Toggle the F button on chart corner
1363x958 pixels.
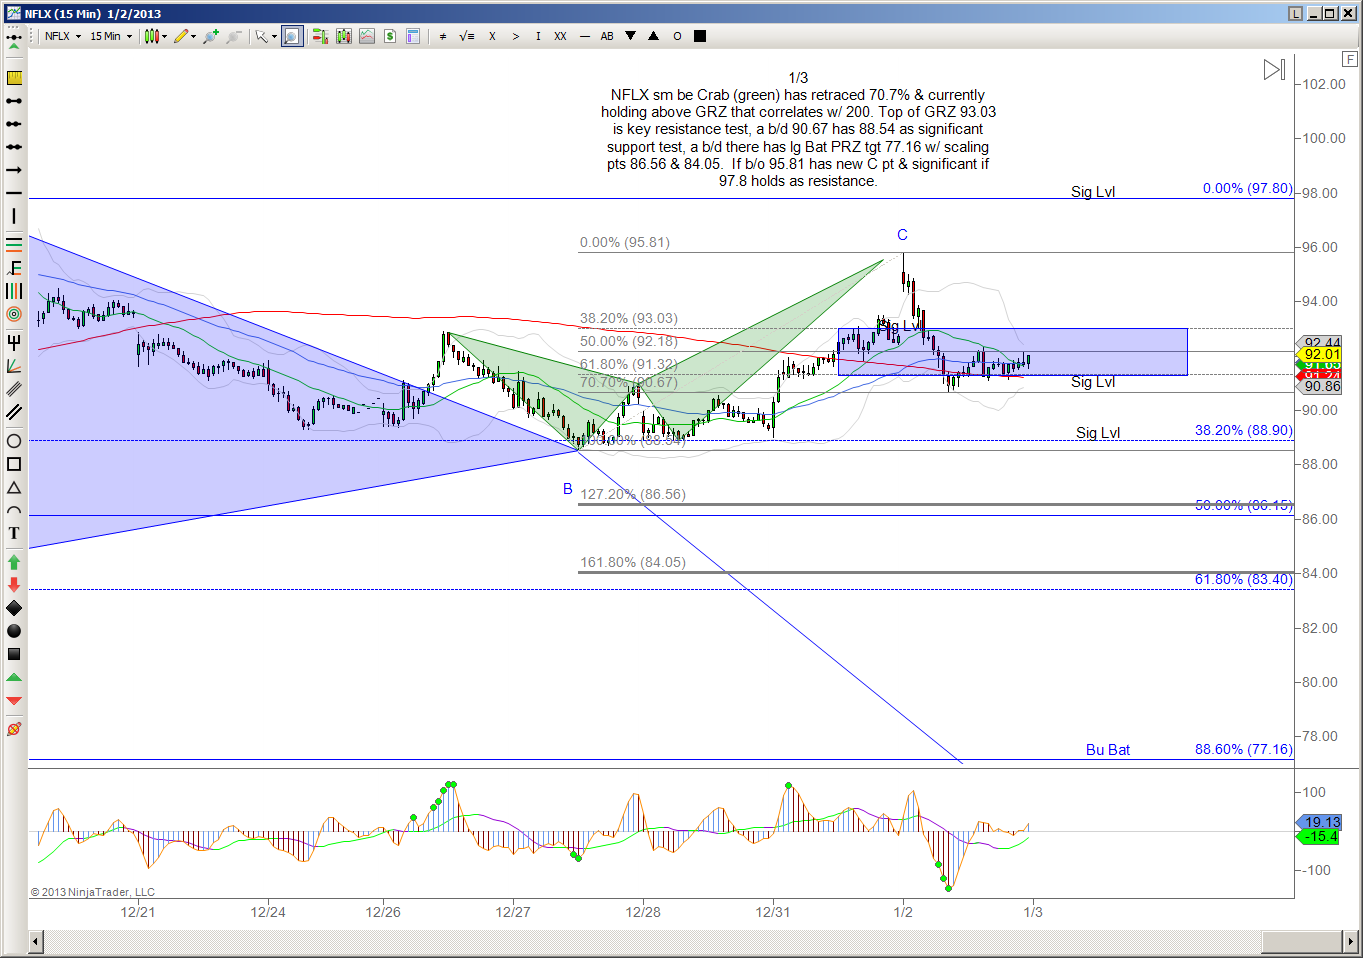point(1349,60)
